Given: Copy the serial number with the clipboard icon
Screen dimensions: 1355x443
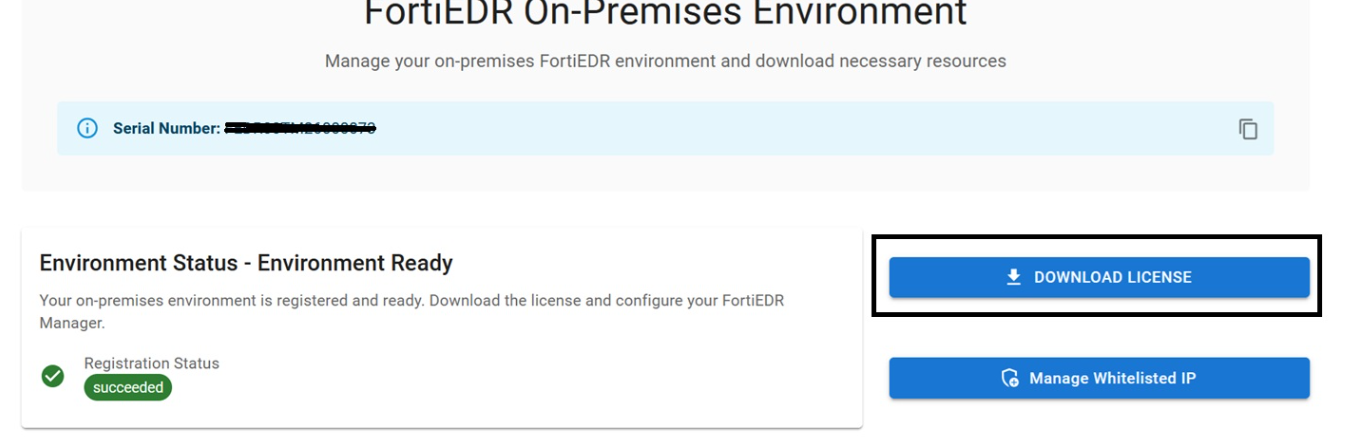Looking at the screenshot, I should (x=1247, y=128).
